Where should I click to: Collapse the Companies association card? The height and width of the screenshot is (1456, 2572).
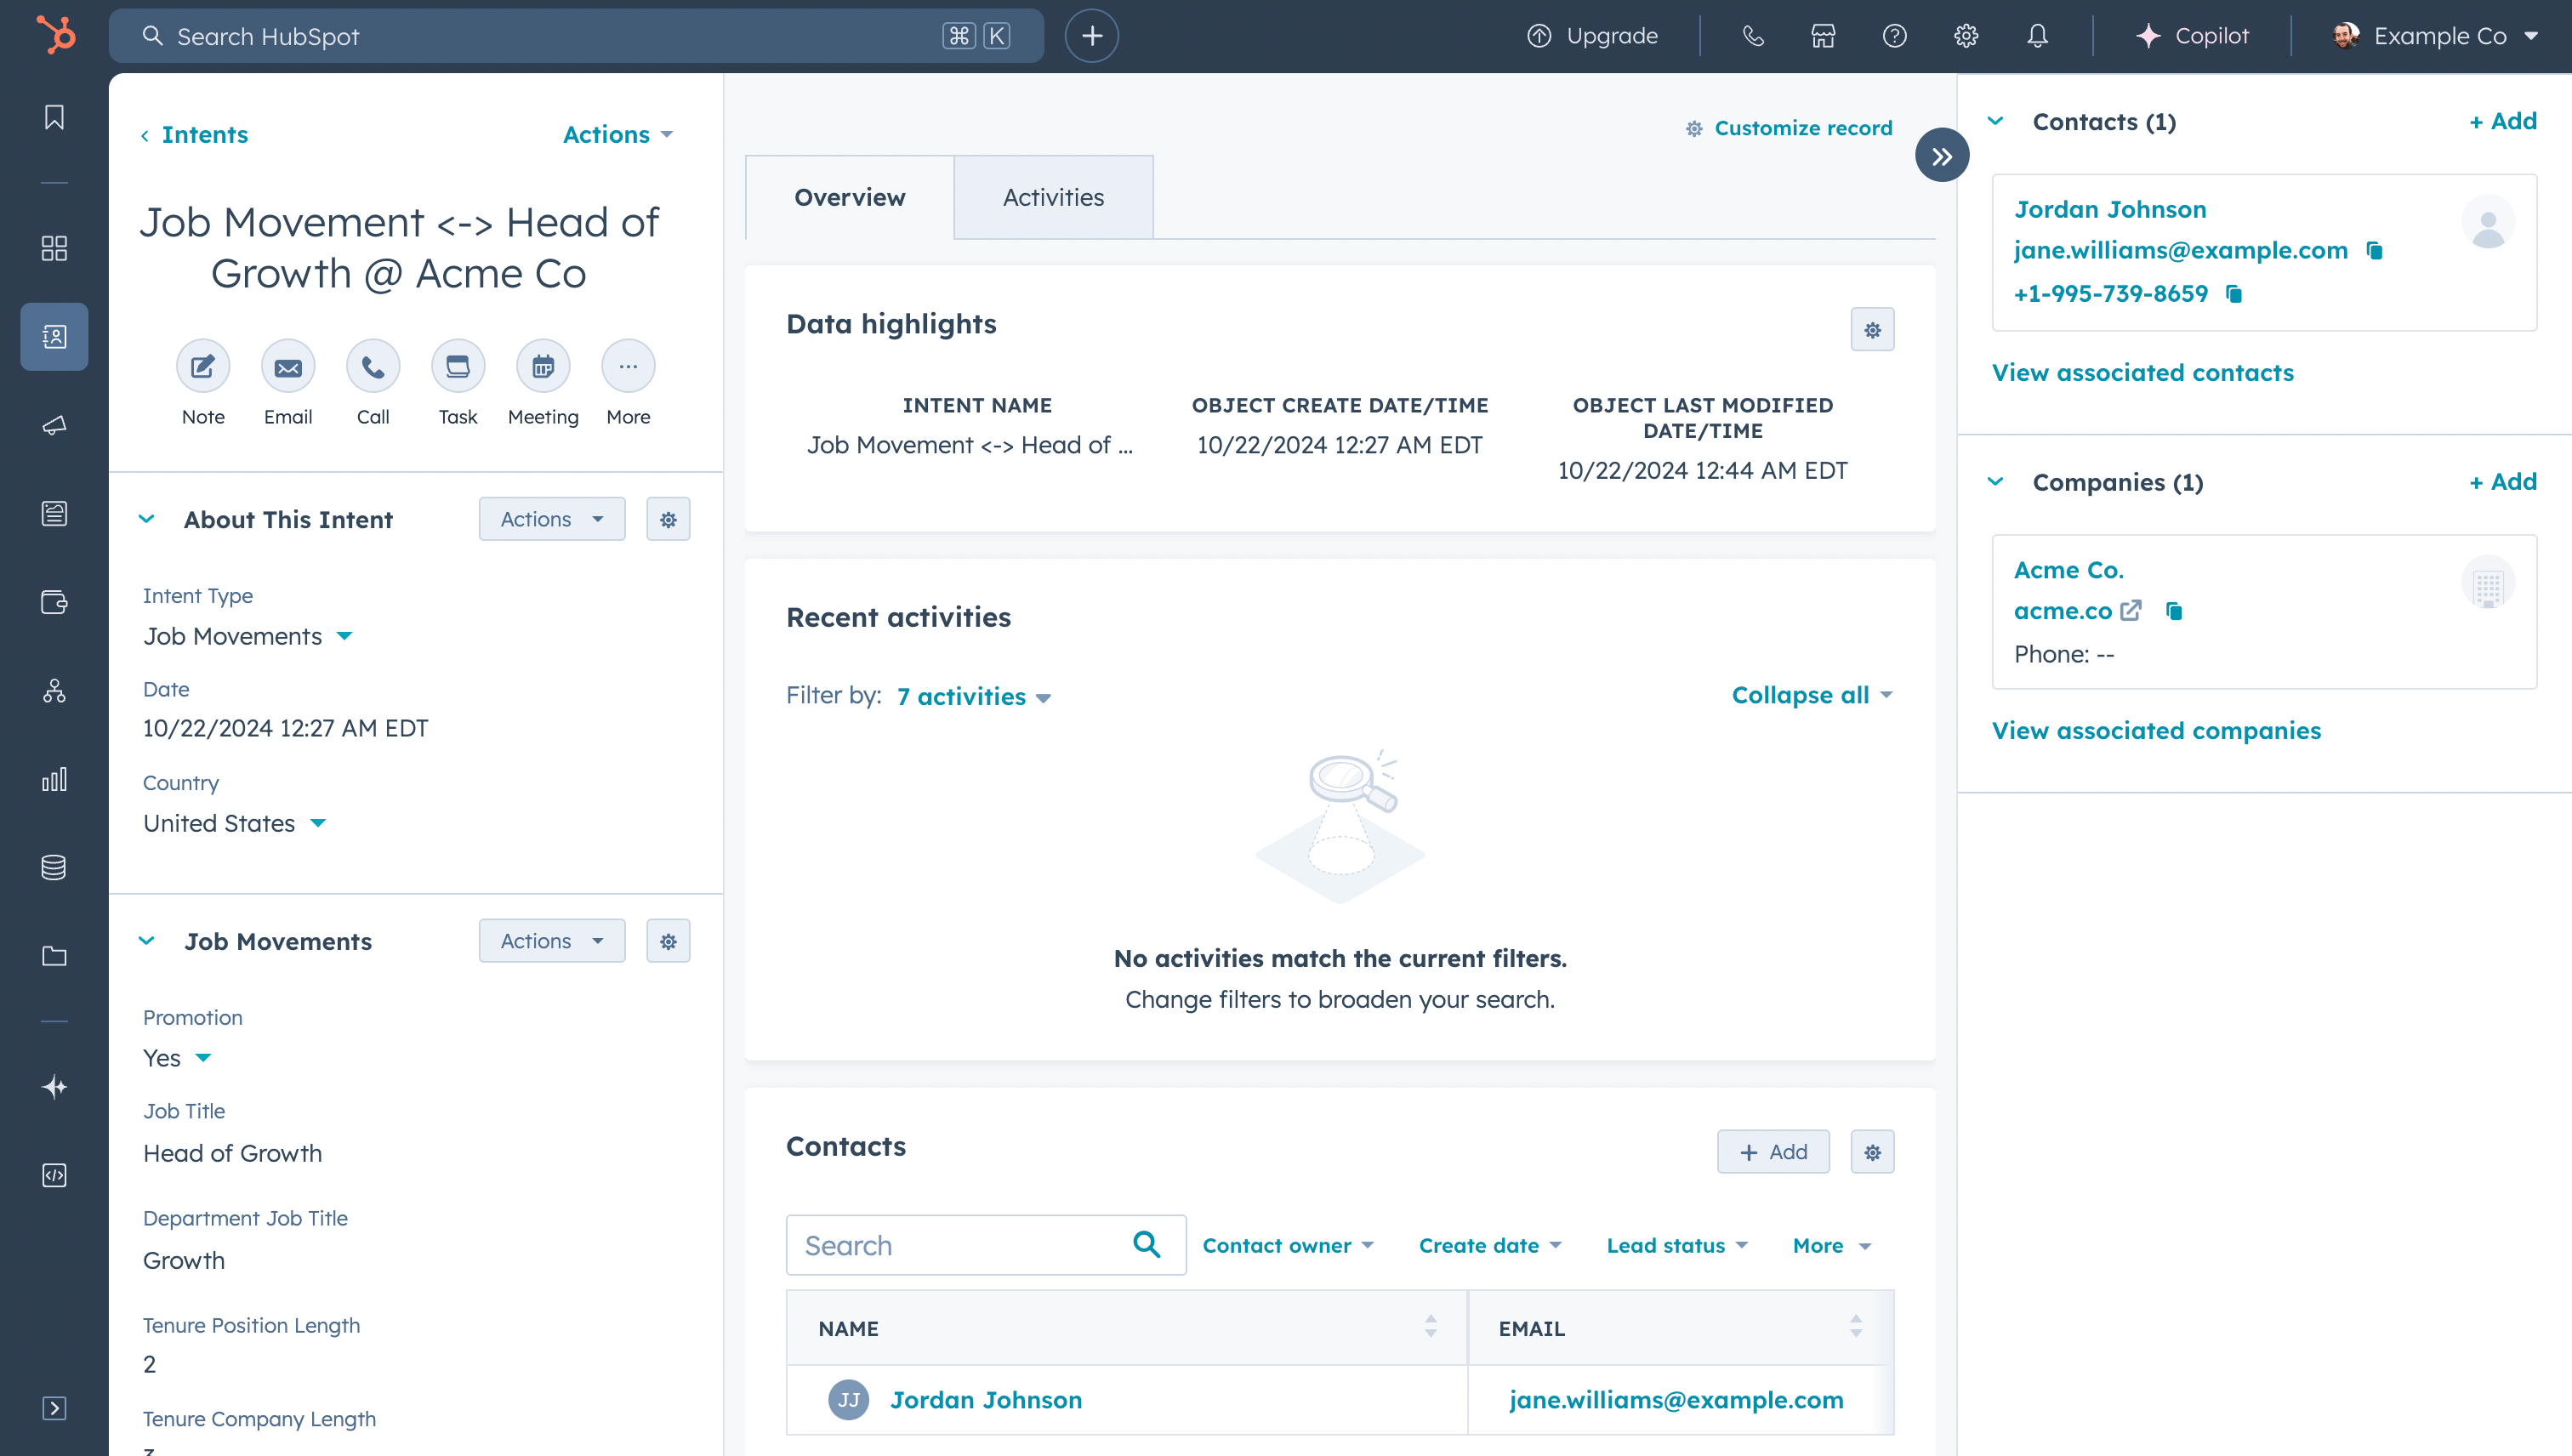(1995, 482)
